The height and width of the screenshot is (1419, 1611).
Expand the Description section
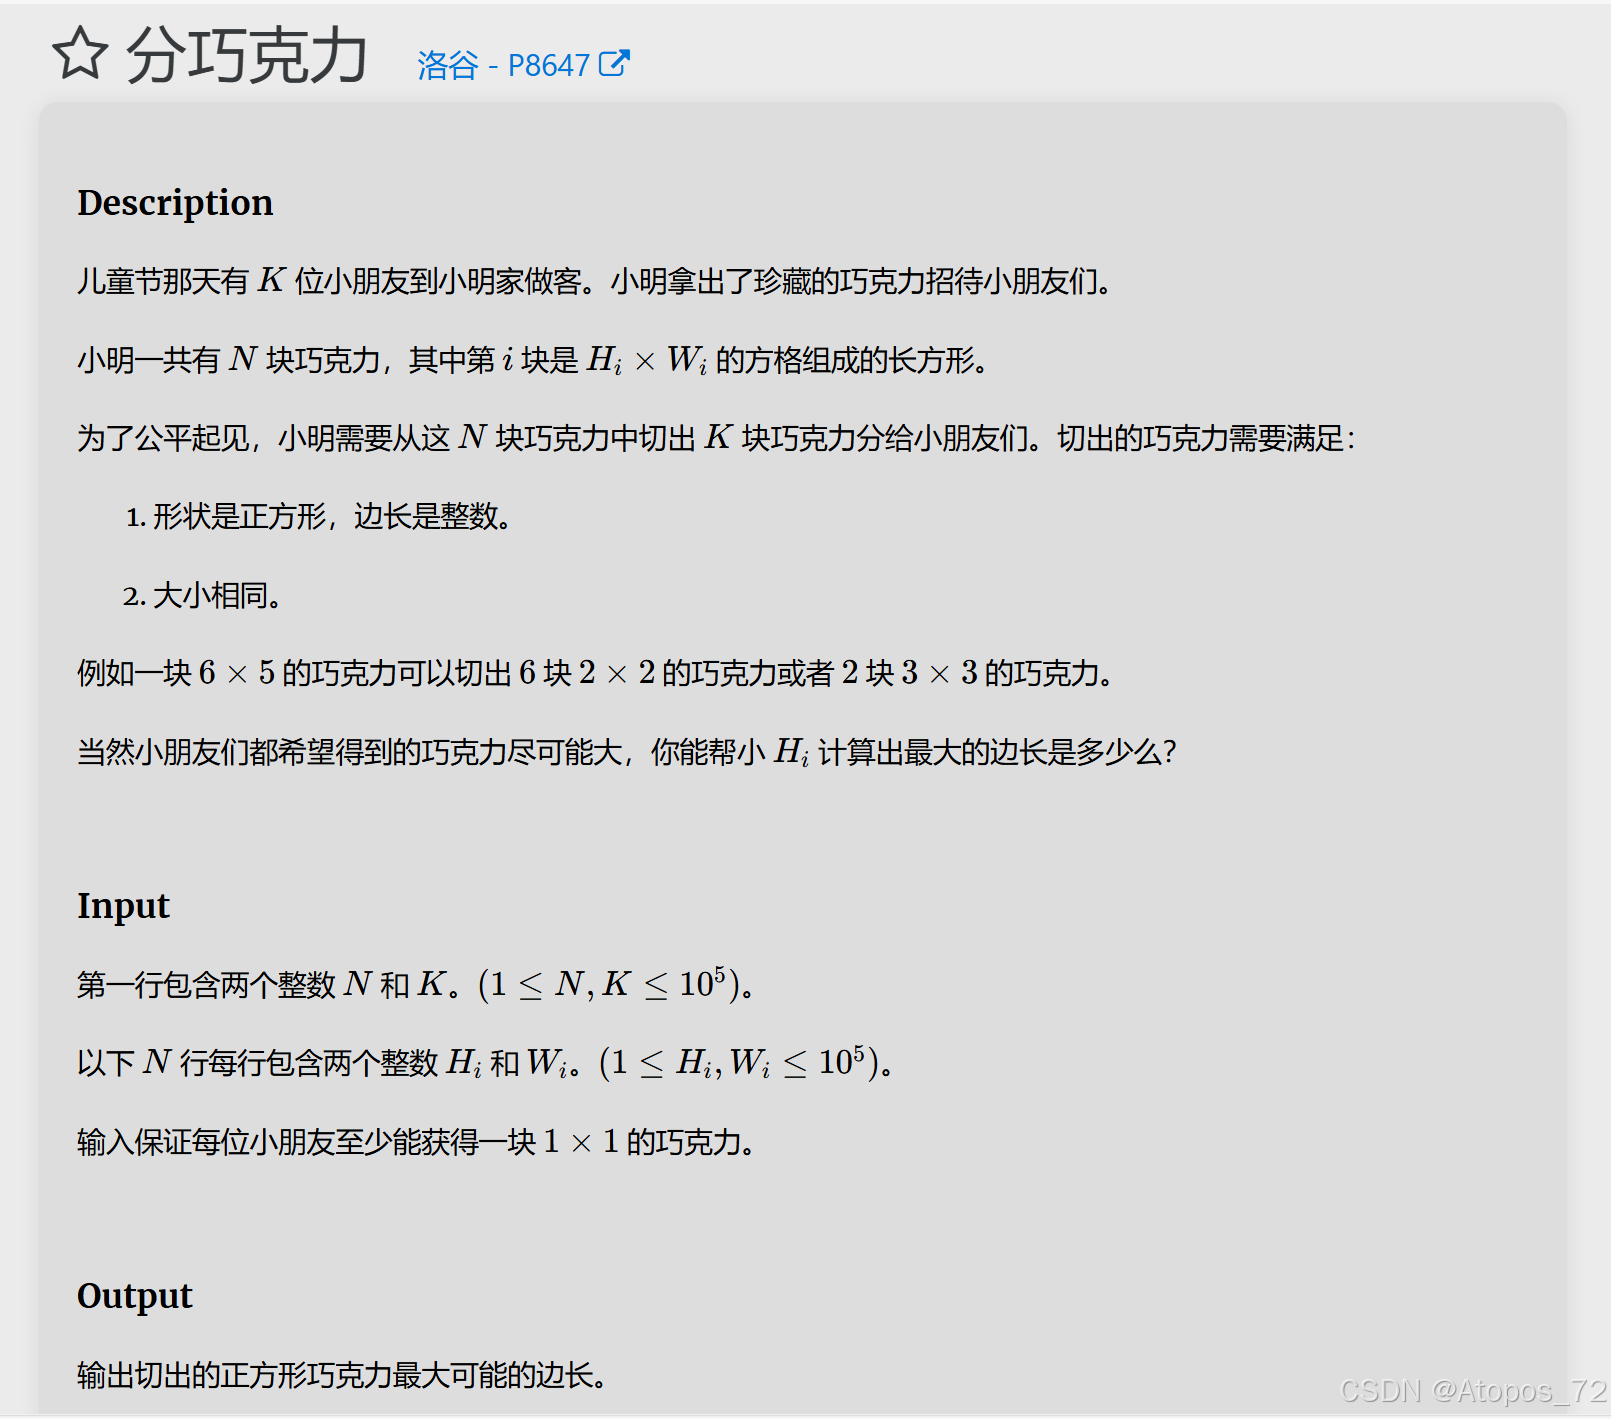tap(175, 203)
